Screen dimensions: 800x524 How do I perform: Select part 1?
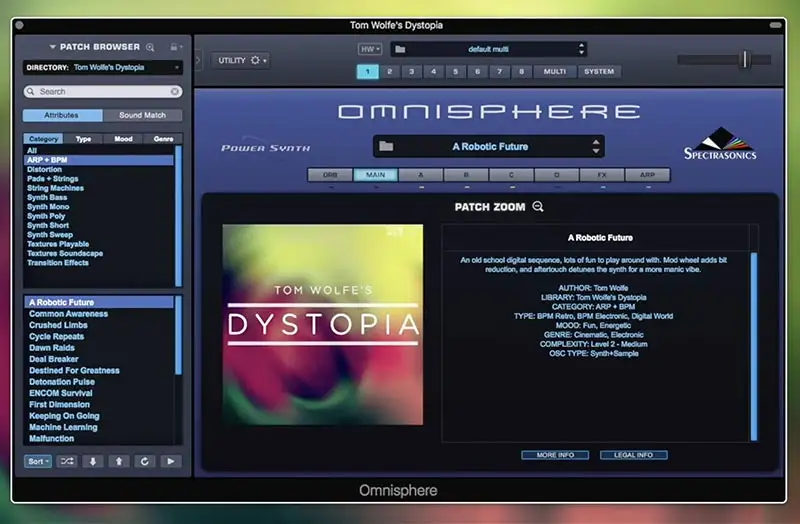click(367, 71)
